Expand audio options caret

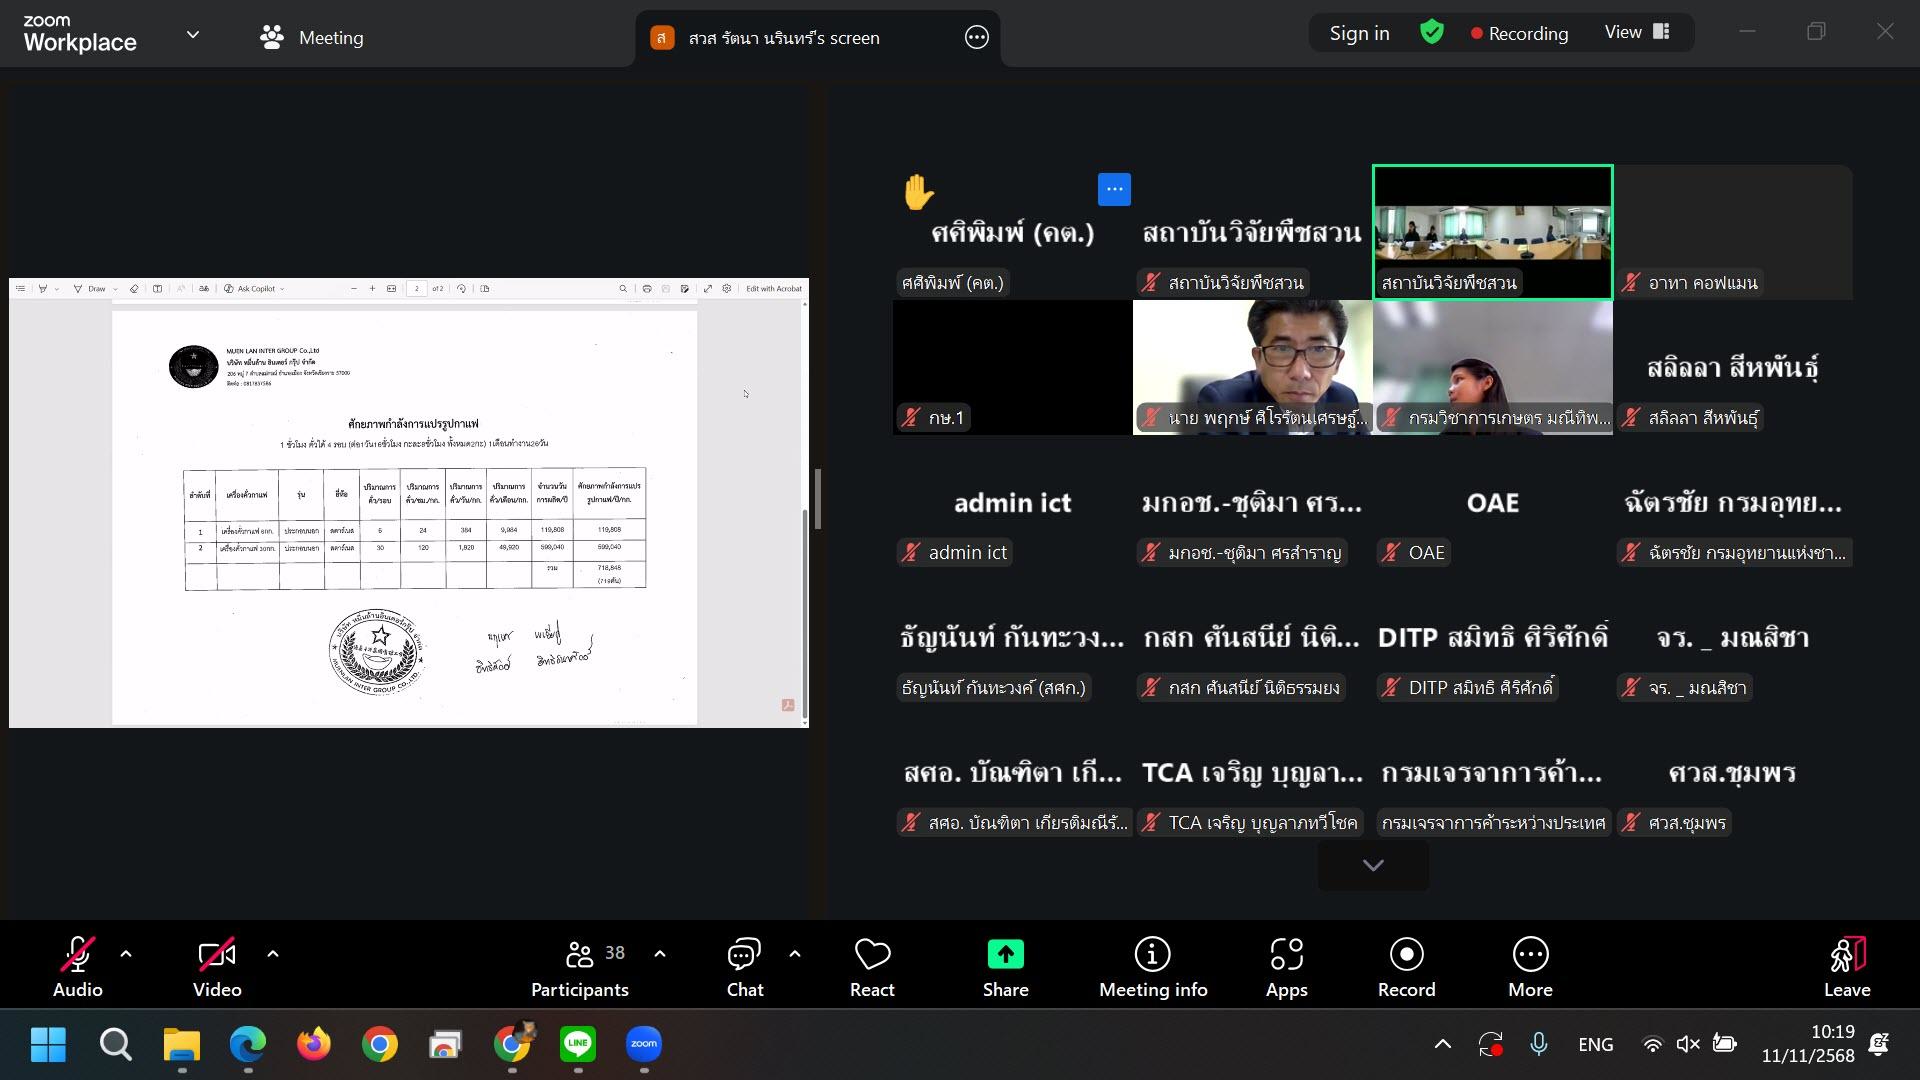point(126,954)
